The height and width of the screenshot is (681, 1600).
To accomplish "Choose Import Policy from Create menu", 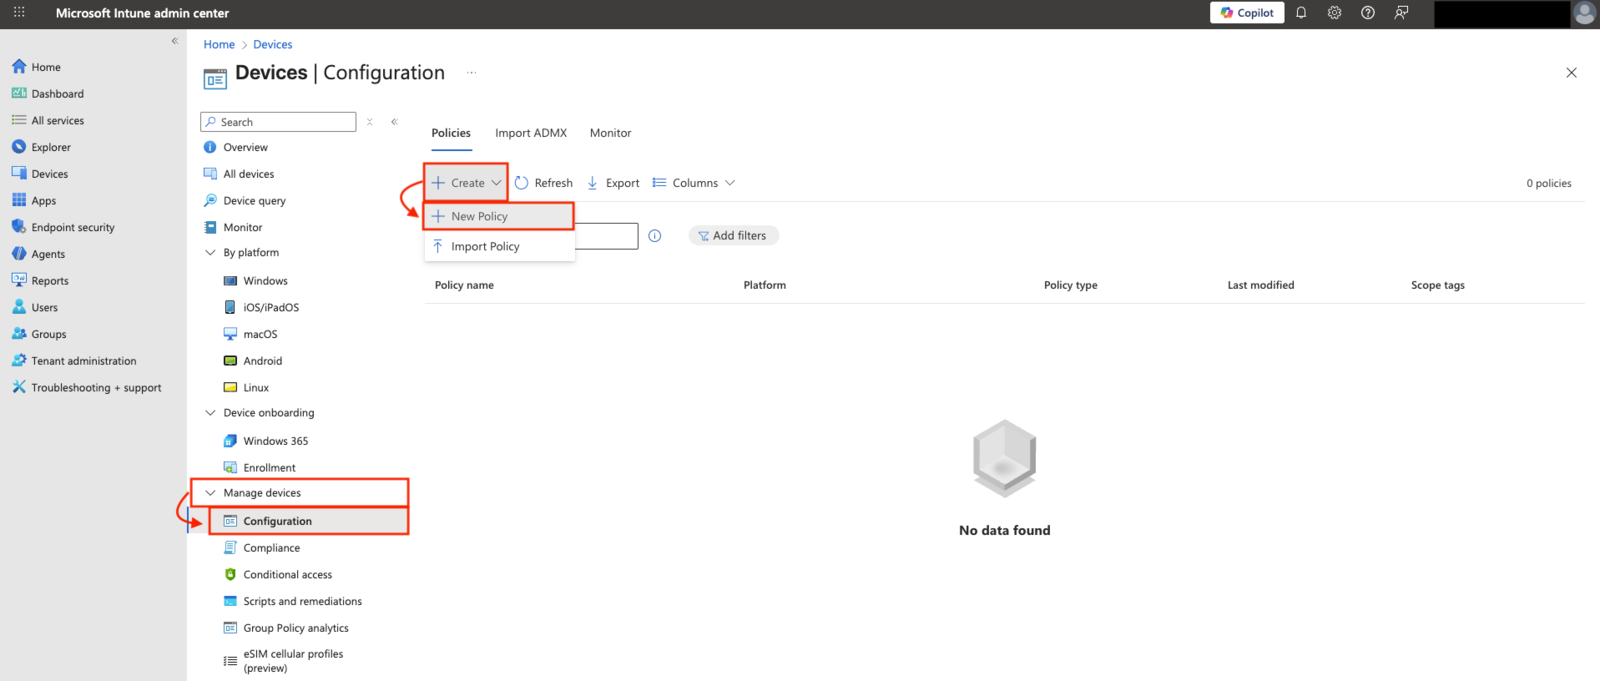I will coord(499,246).
